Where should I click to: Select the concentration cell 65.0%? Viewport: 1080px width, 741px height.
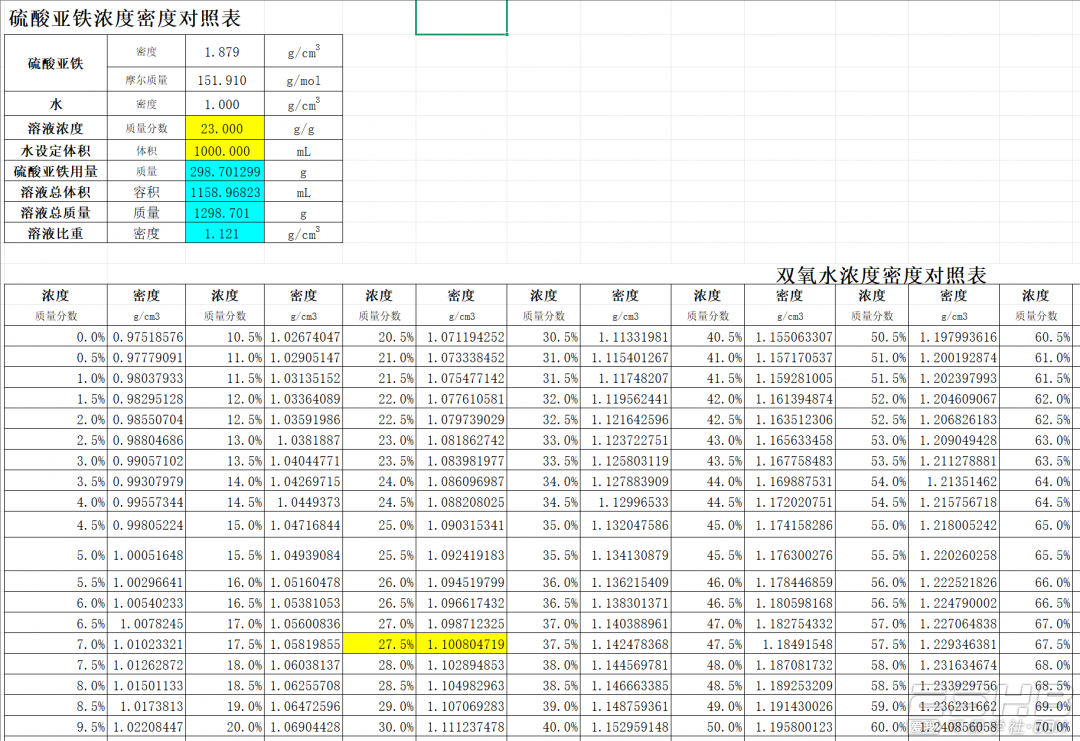(1036, 525)
